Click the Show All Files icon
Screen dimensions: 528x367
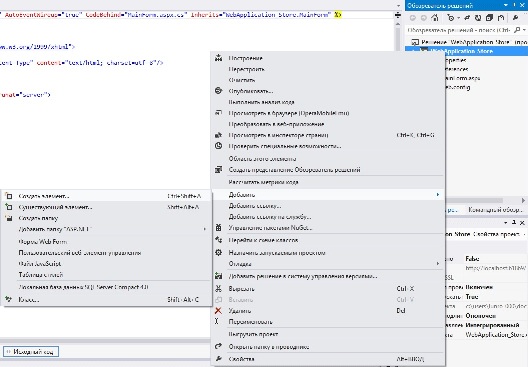point(501,18)
